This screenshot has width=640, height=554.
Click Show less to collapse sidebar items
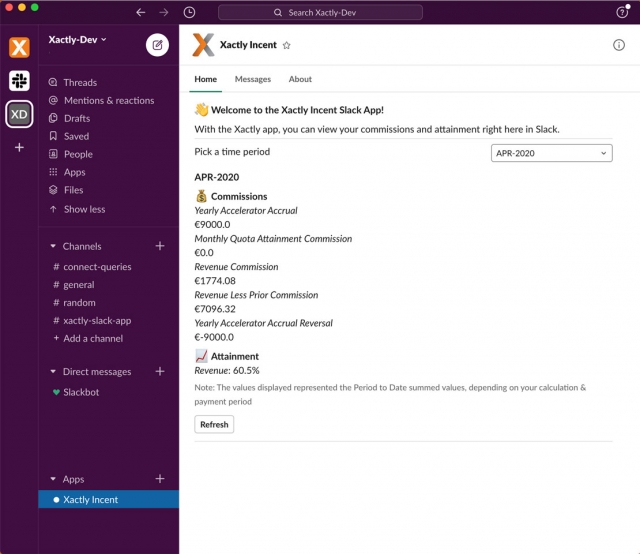click(84, 209)
